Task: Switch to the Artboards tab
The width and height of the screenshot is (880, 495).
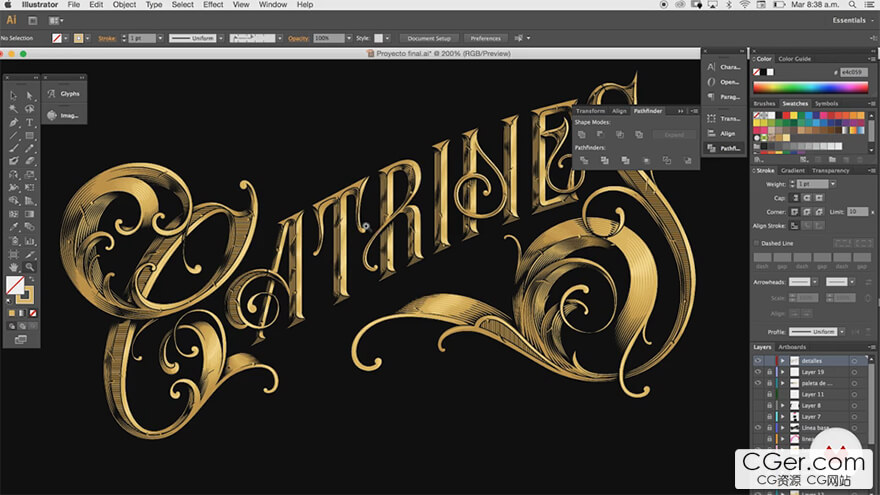Action: click(x=792, y=347)
